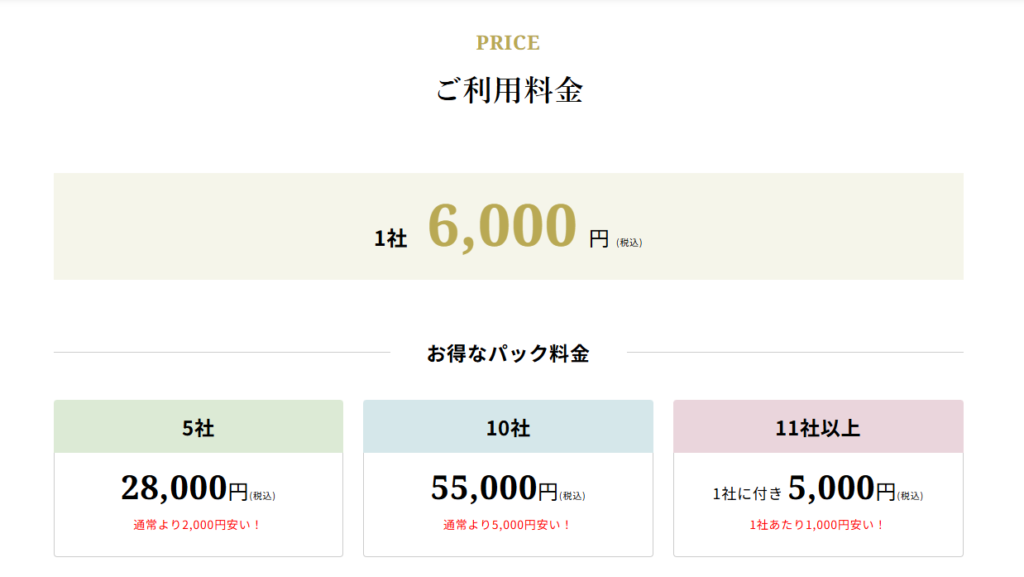Select the green 5社 pack header
Image resolution: width=1024 pixels, height=577 pixels.
(x=198, y=428)
